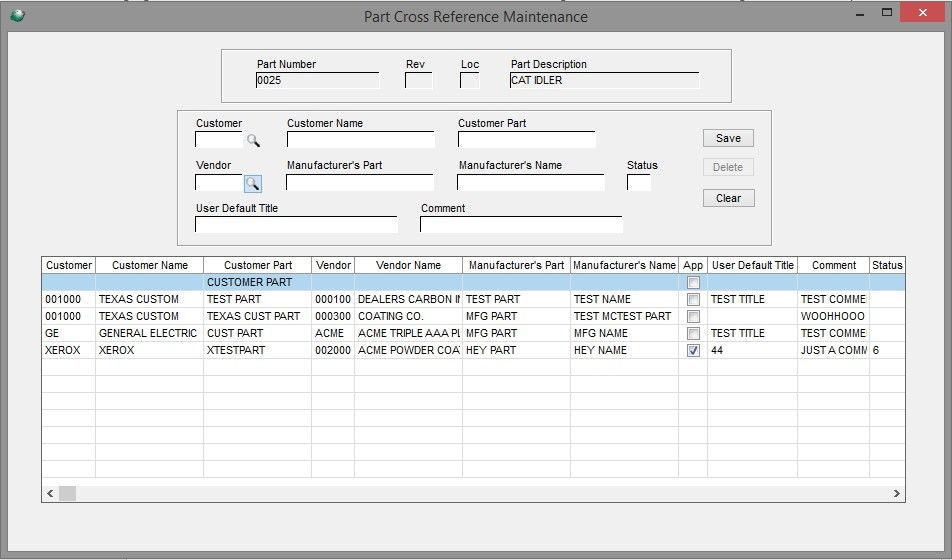Select the WOOHHOOO comment cell
This screenshot has height=560, width=952.
tap(834, 316)
